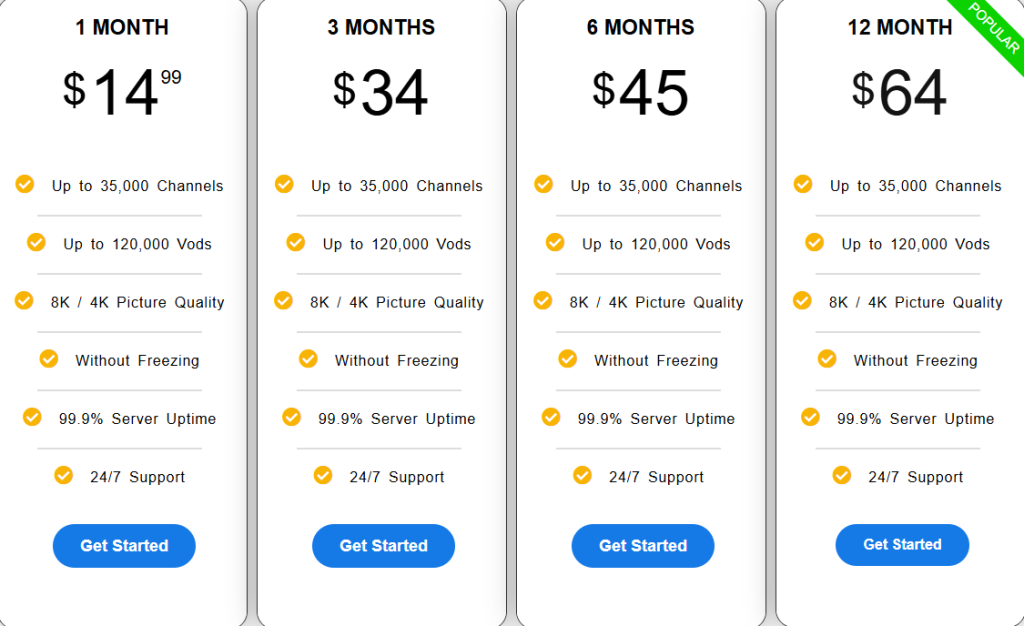Click Get Started under the 12 Month plan

coord(901,545)
